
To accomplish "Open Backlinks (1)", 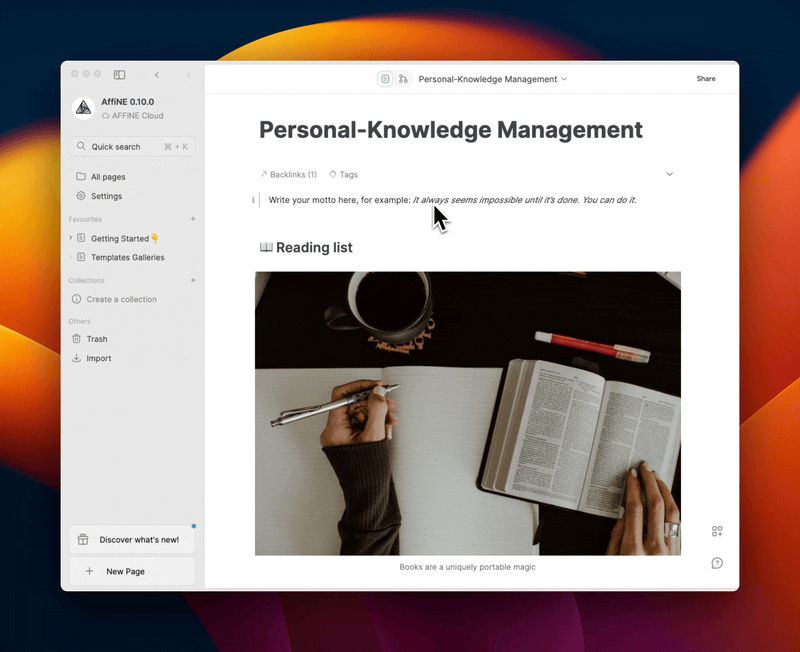I will click(x=289, y=174).
